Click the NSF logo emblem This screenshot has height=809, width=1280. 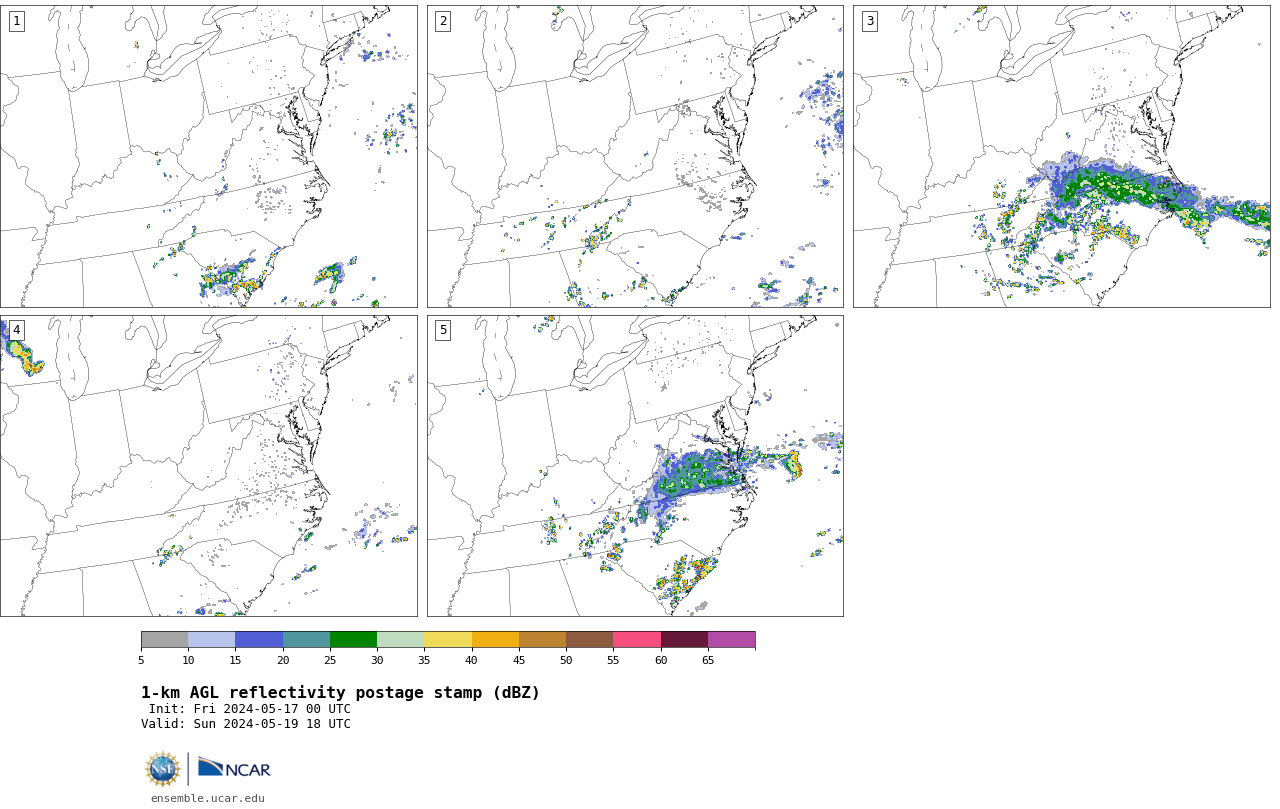[x=163, y=769]
